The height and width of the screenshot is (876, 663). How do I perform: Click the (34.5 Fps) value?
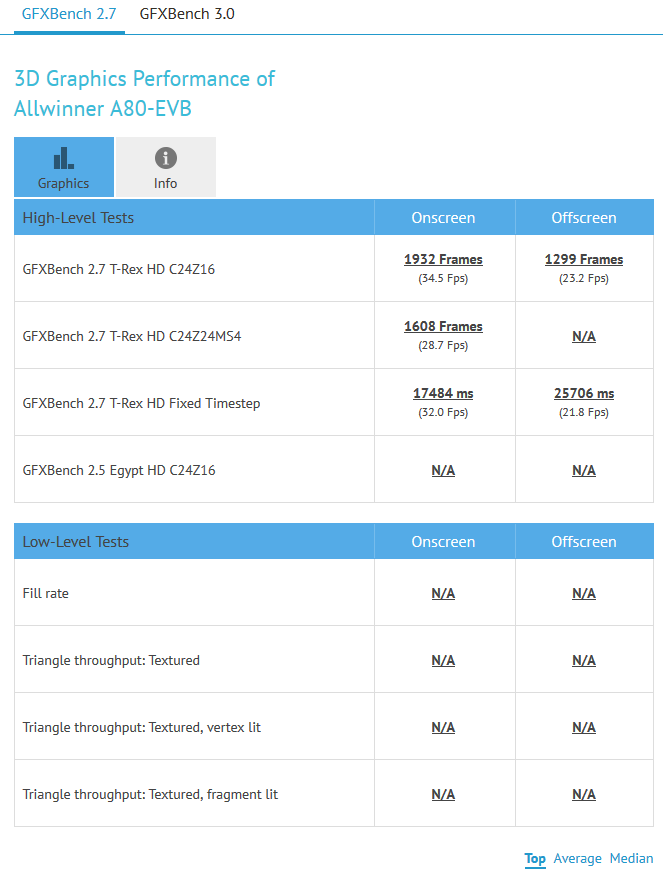pyautogui.click(x=443, y=278)
